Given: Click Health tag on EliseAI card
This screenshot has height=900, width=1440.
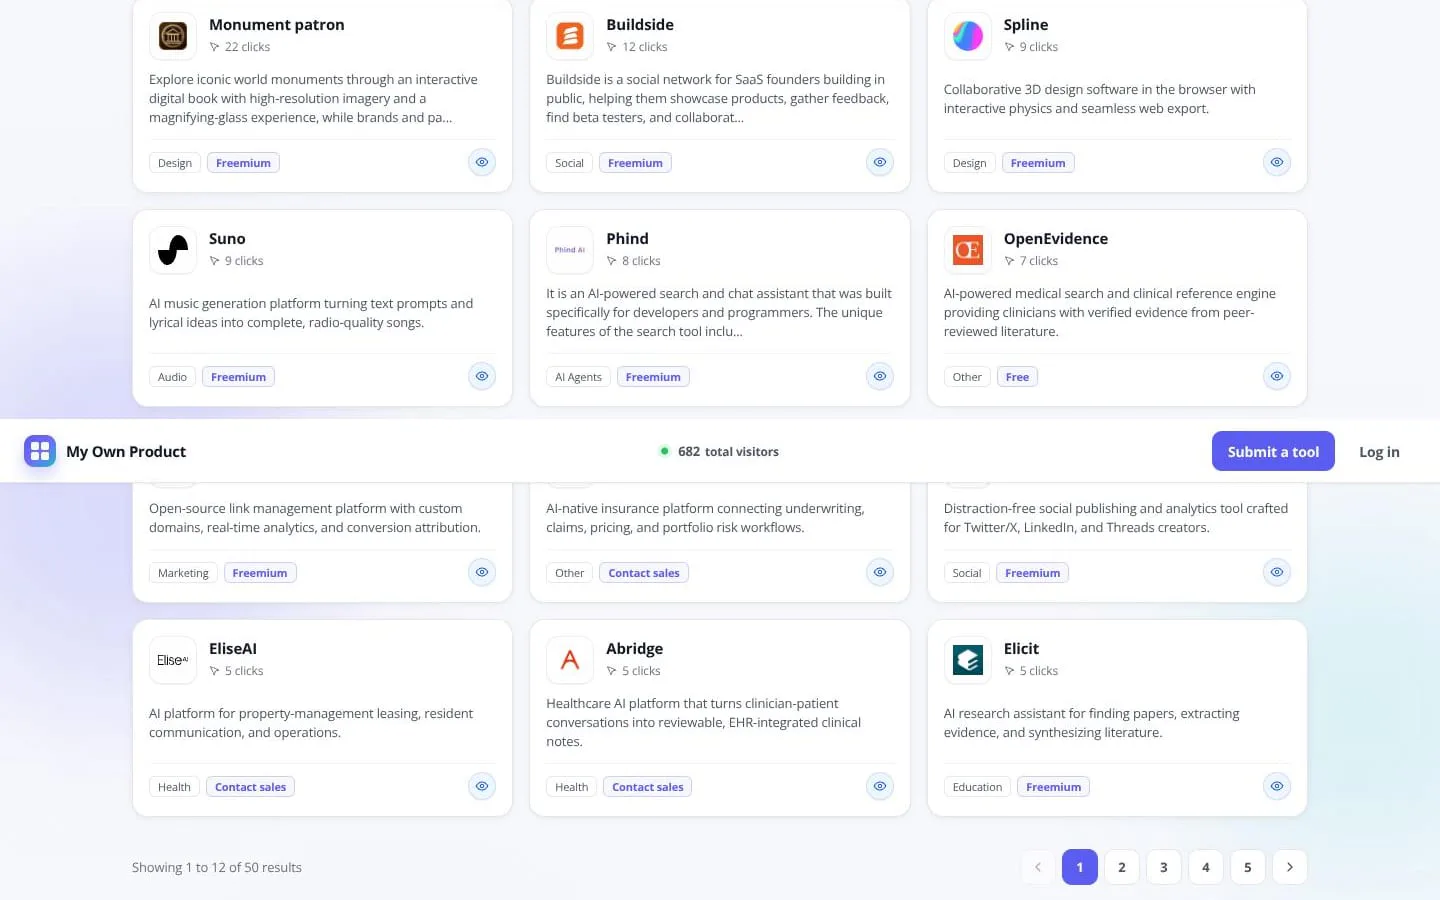Looking at the screenshot, I should point(174,787).
